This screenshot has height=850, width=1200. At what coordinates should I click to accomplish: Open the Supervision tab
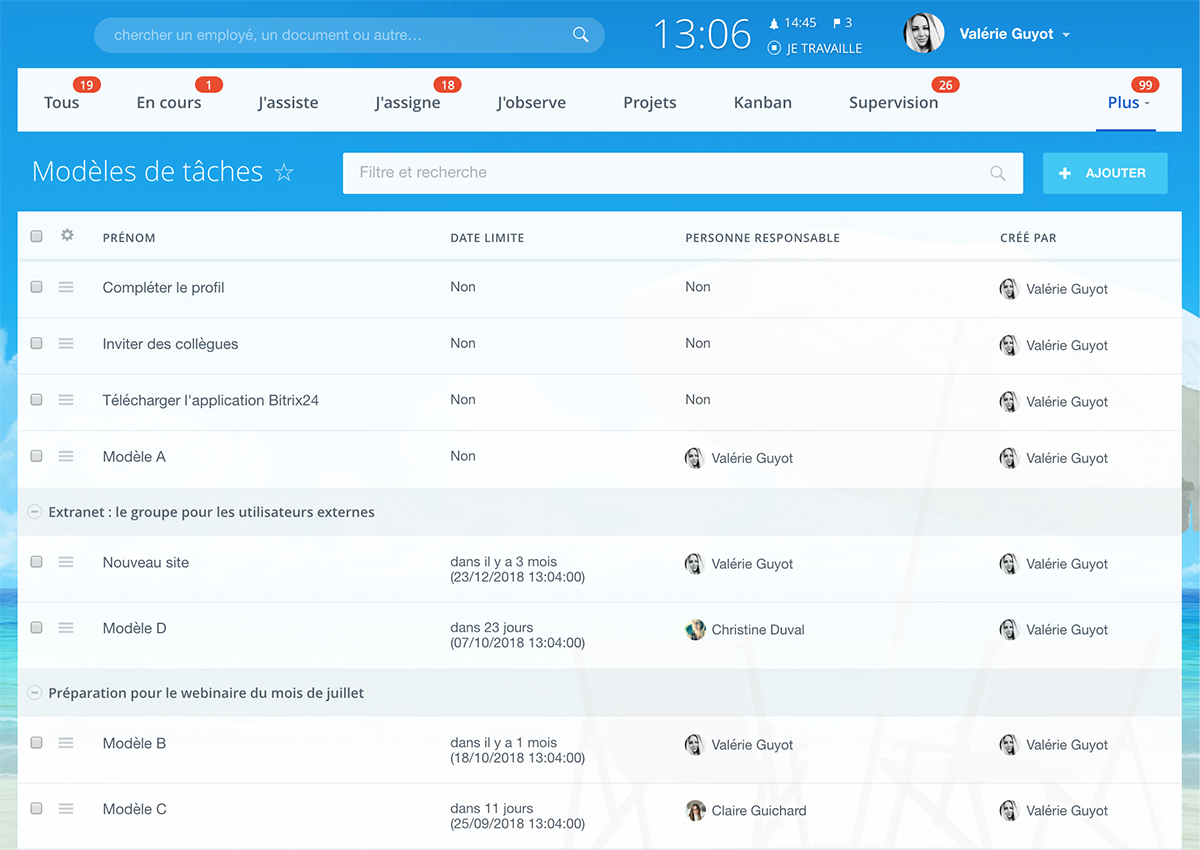(893, 103)
